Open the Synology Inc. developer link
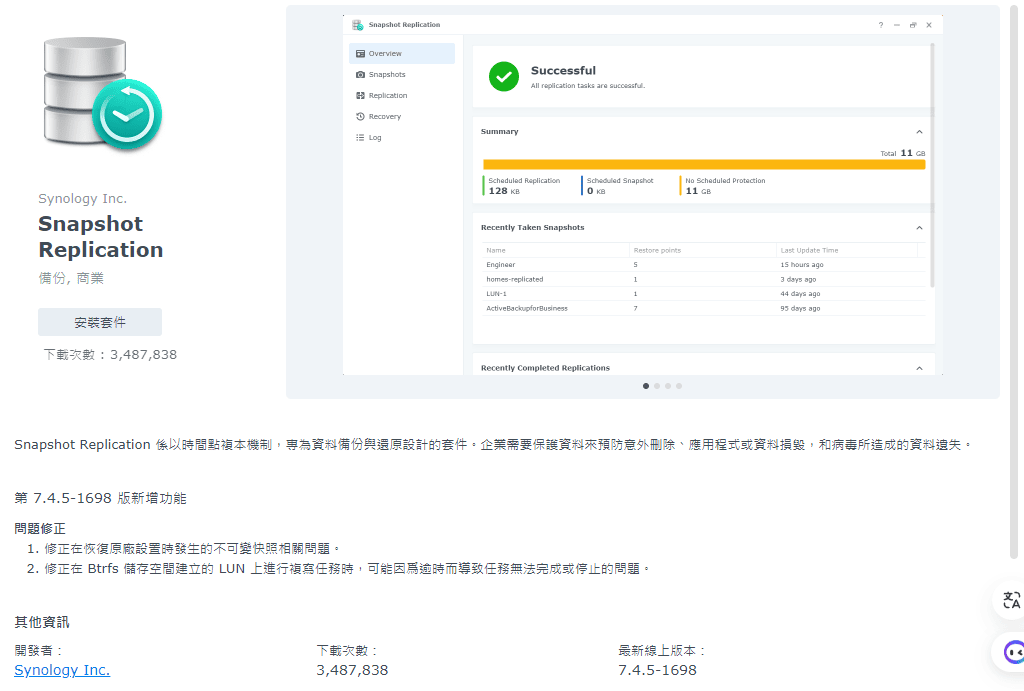The height and width of the screenshot is (691, 1024). [x=62, y=670]
